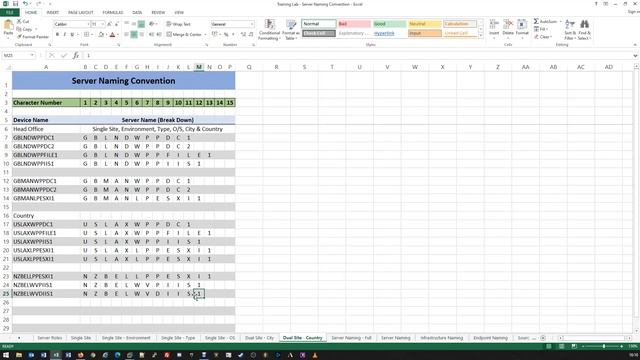Open File Explorer from taskbar
Viewport: 640px width, 360px height.
[19, 355]
